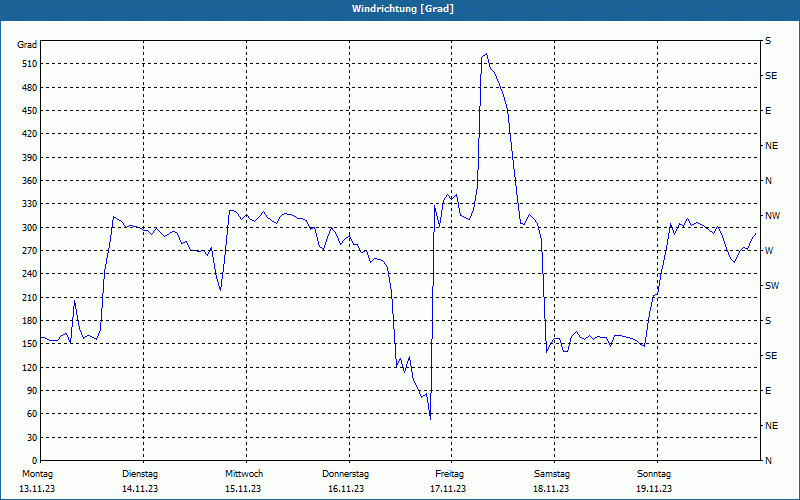Select the 120 degree axis value
Viewport: 800px width, 500px height.
point(30,367)
